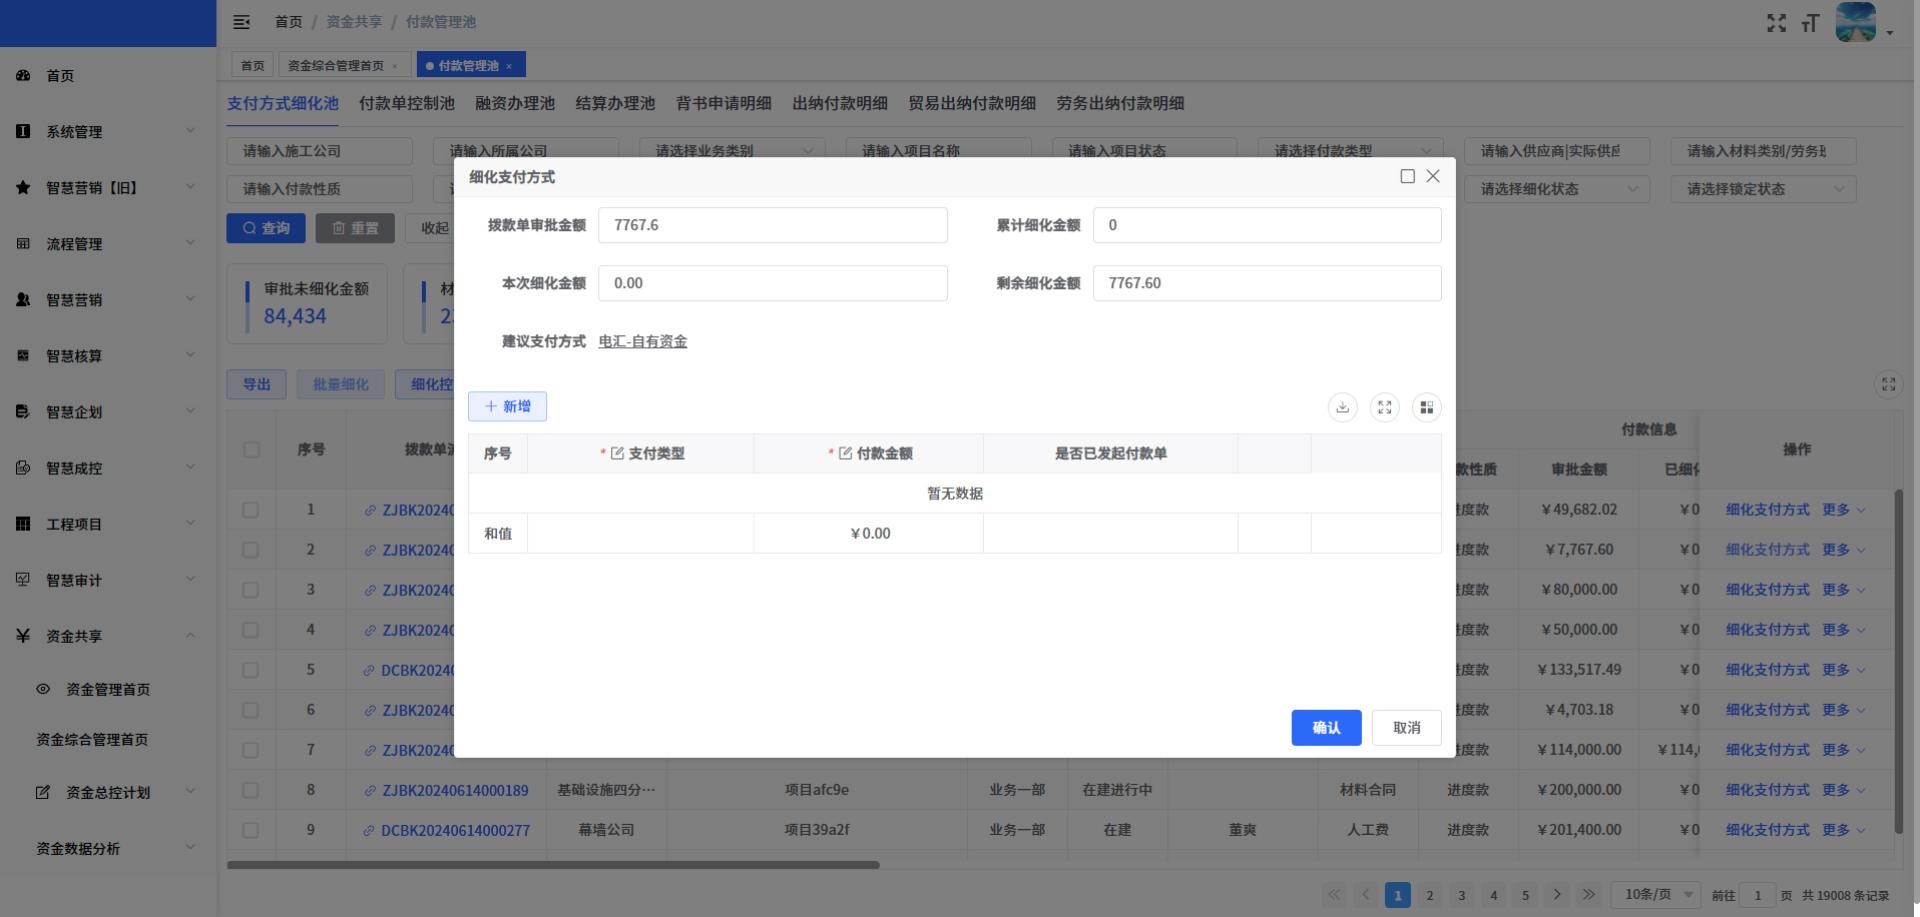Click the 本次细化金额 input field
Viewport: 1920px width, 917px height.
click(x=772, y=283)
